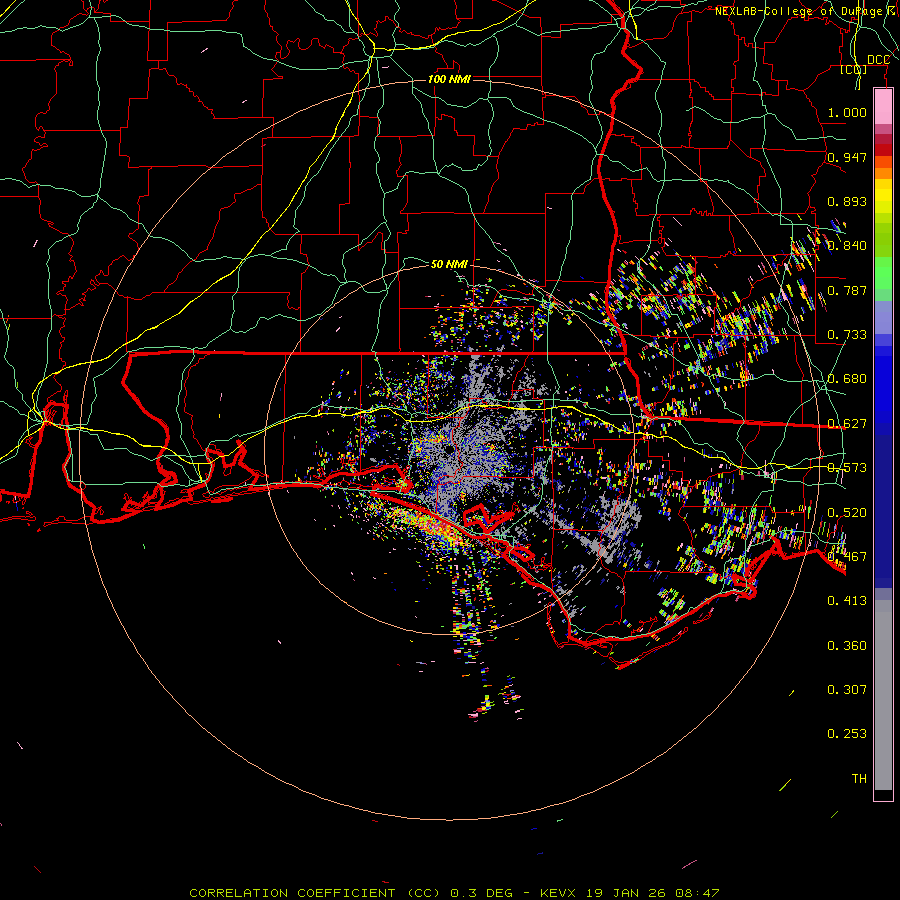Click the [CC] units label
This screenshot has height=900, width=900.
(854, 69)
